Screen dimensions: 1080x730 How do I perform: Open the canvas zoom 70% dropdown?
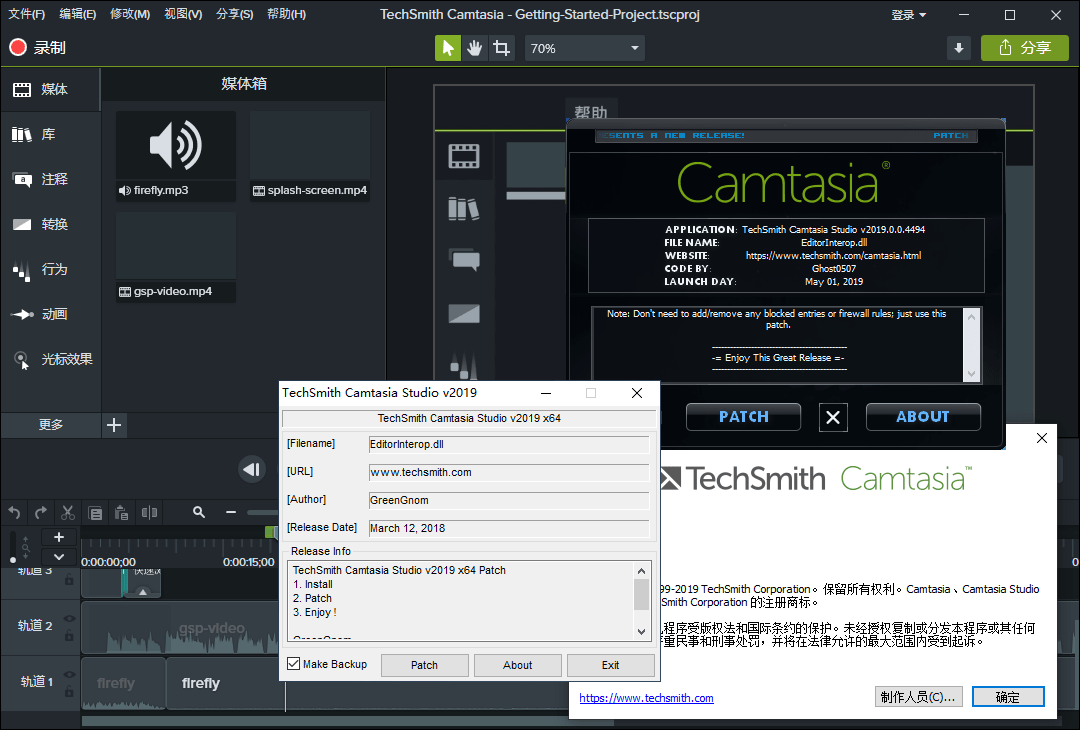point(585,48)
